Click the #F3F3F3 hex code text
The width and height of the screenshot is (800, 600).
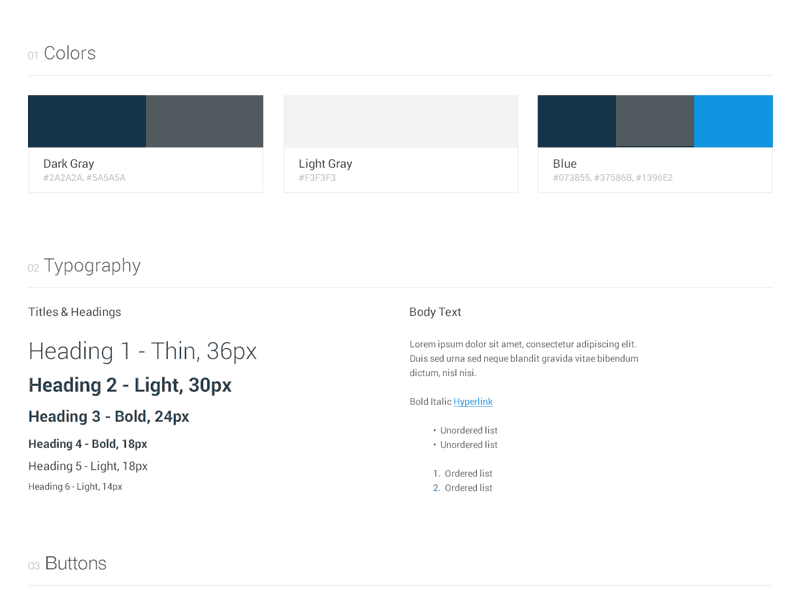click(x=317, y=178)
